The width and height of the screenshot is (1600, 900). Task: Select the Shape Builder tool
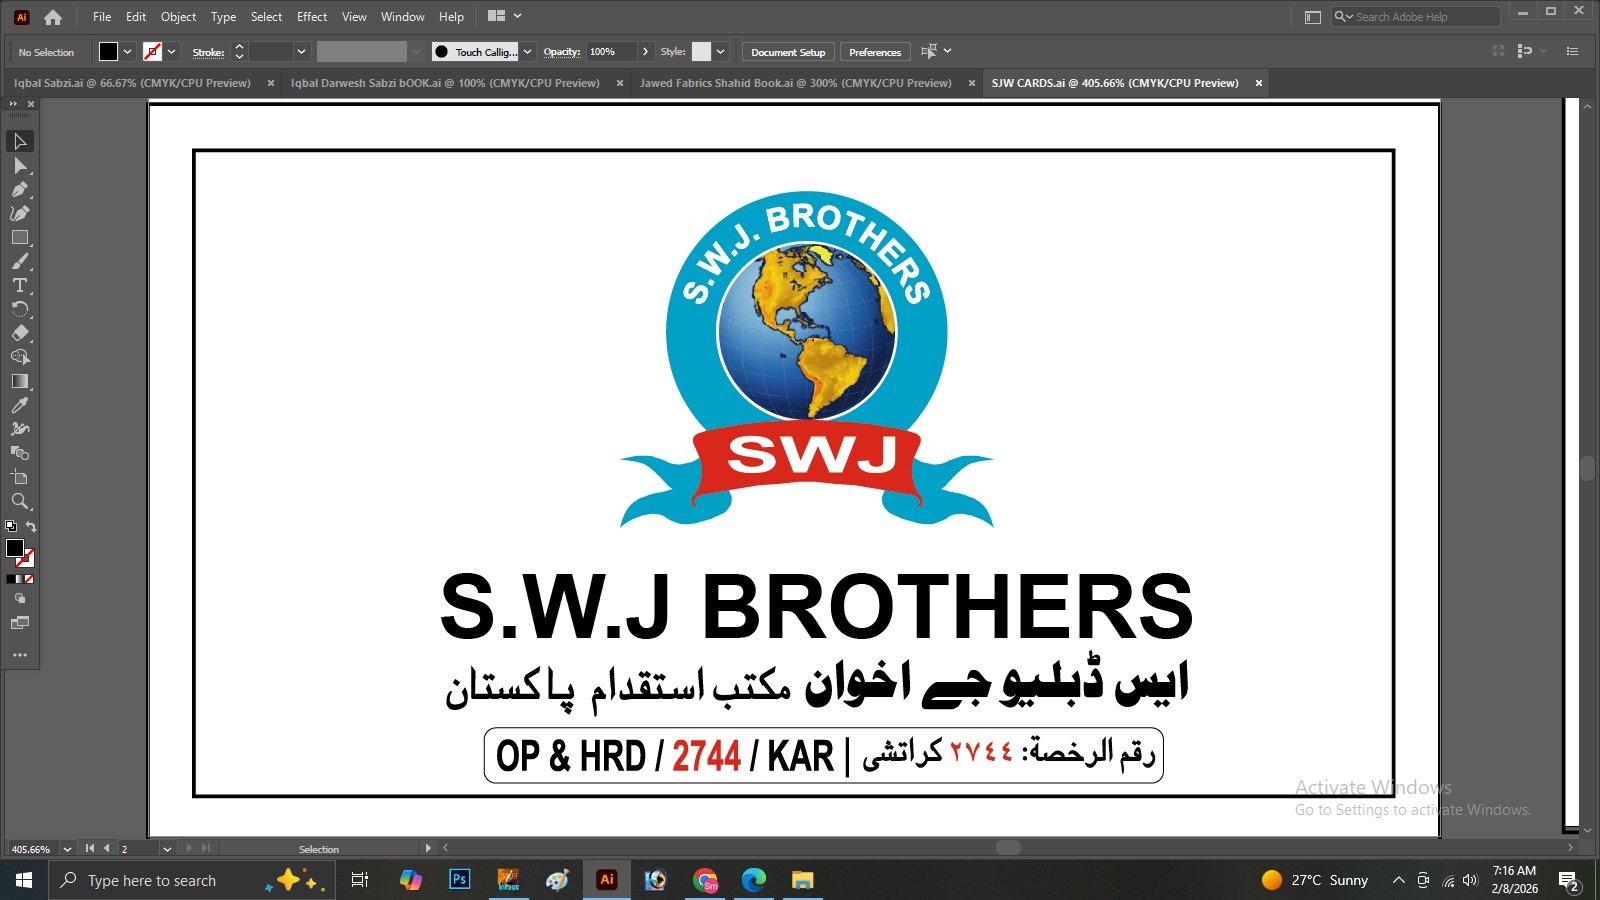pos(20,357)
